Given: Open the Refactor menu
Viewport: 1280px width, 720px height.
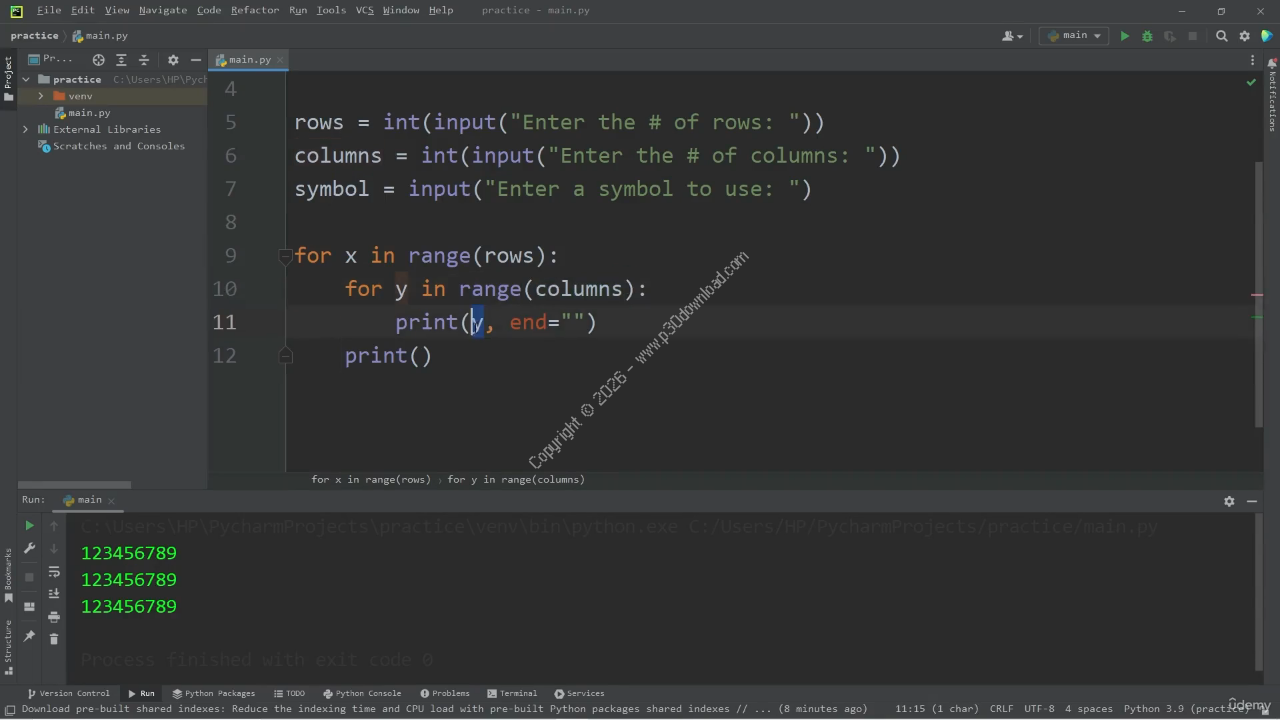Looking at the screenshot, I should pyautogui.click(x=255, y=10).
